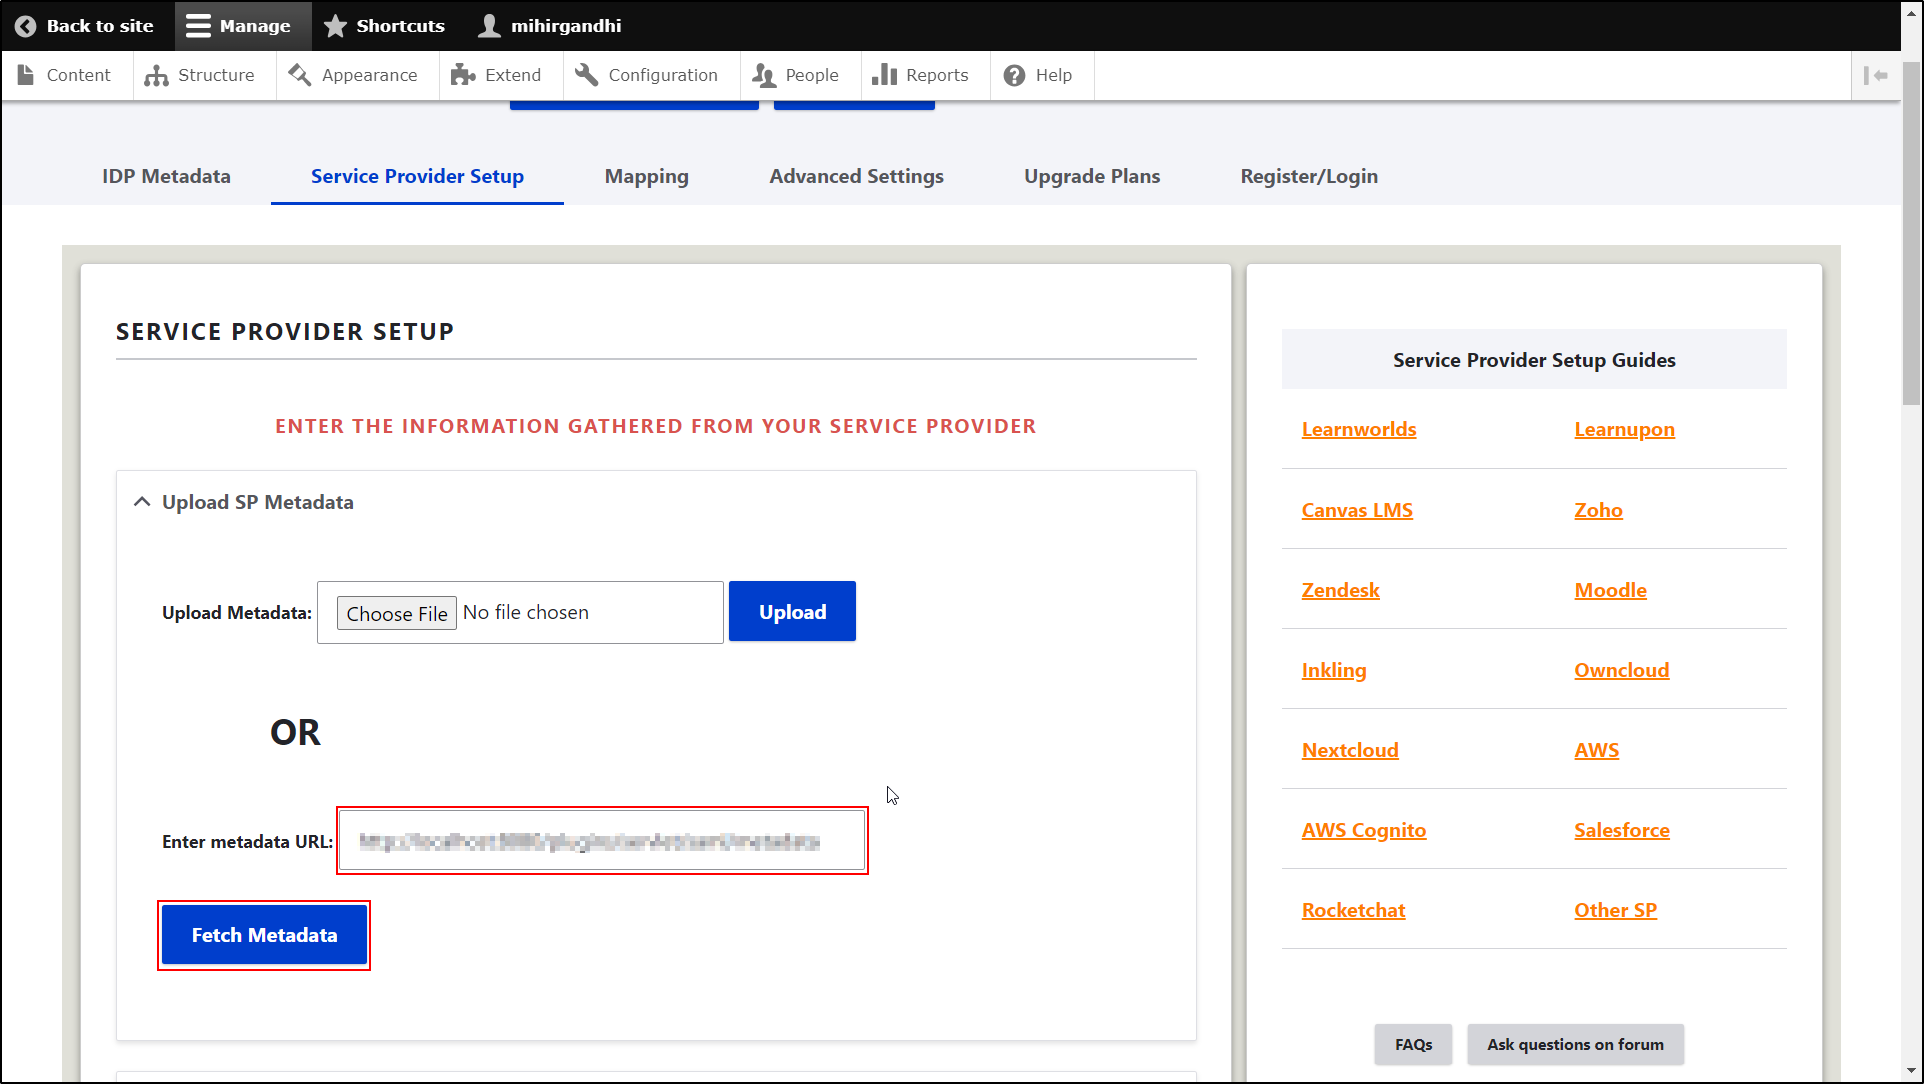Open the Advanced Settings tab
This screenshot has width=1924, height=1084.
coord(856,176)
